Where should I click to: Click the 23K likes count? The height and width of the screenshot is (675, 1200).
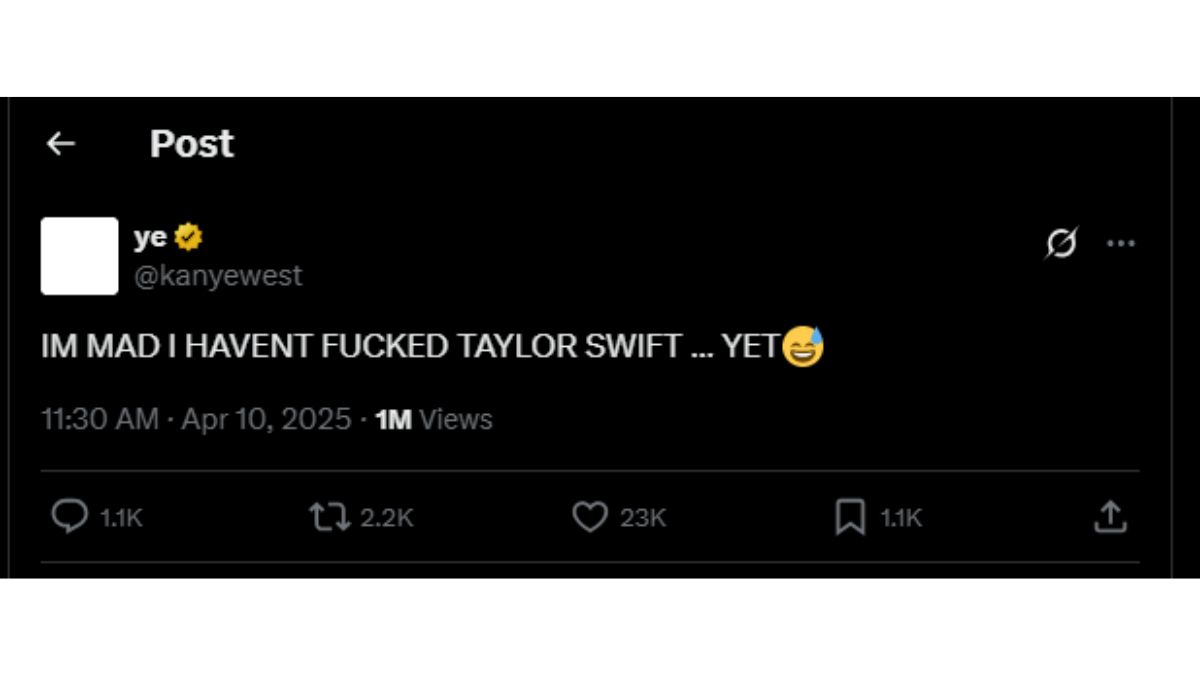coord(643,517)
